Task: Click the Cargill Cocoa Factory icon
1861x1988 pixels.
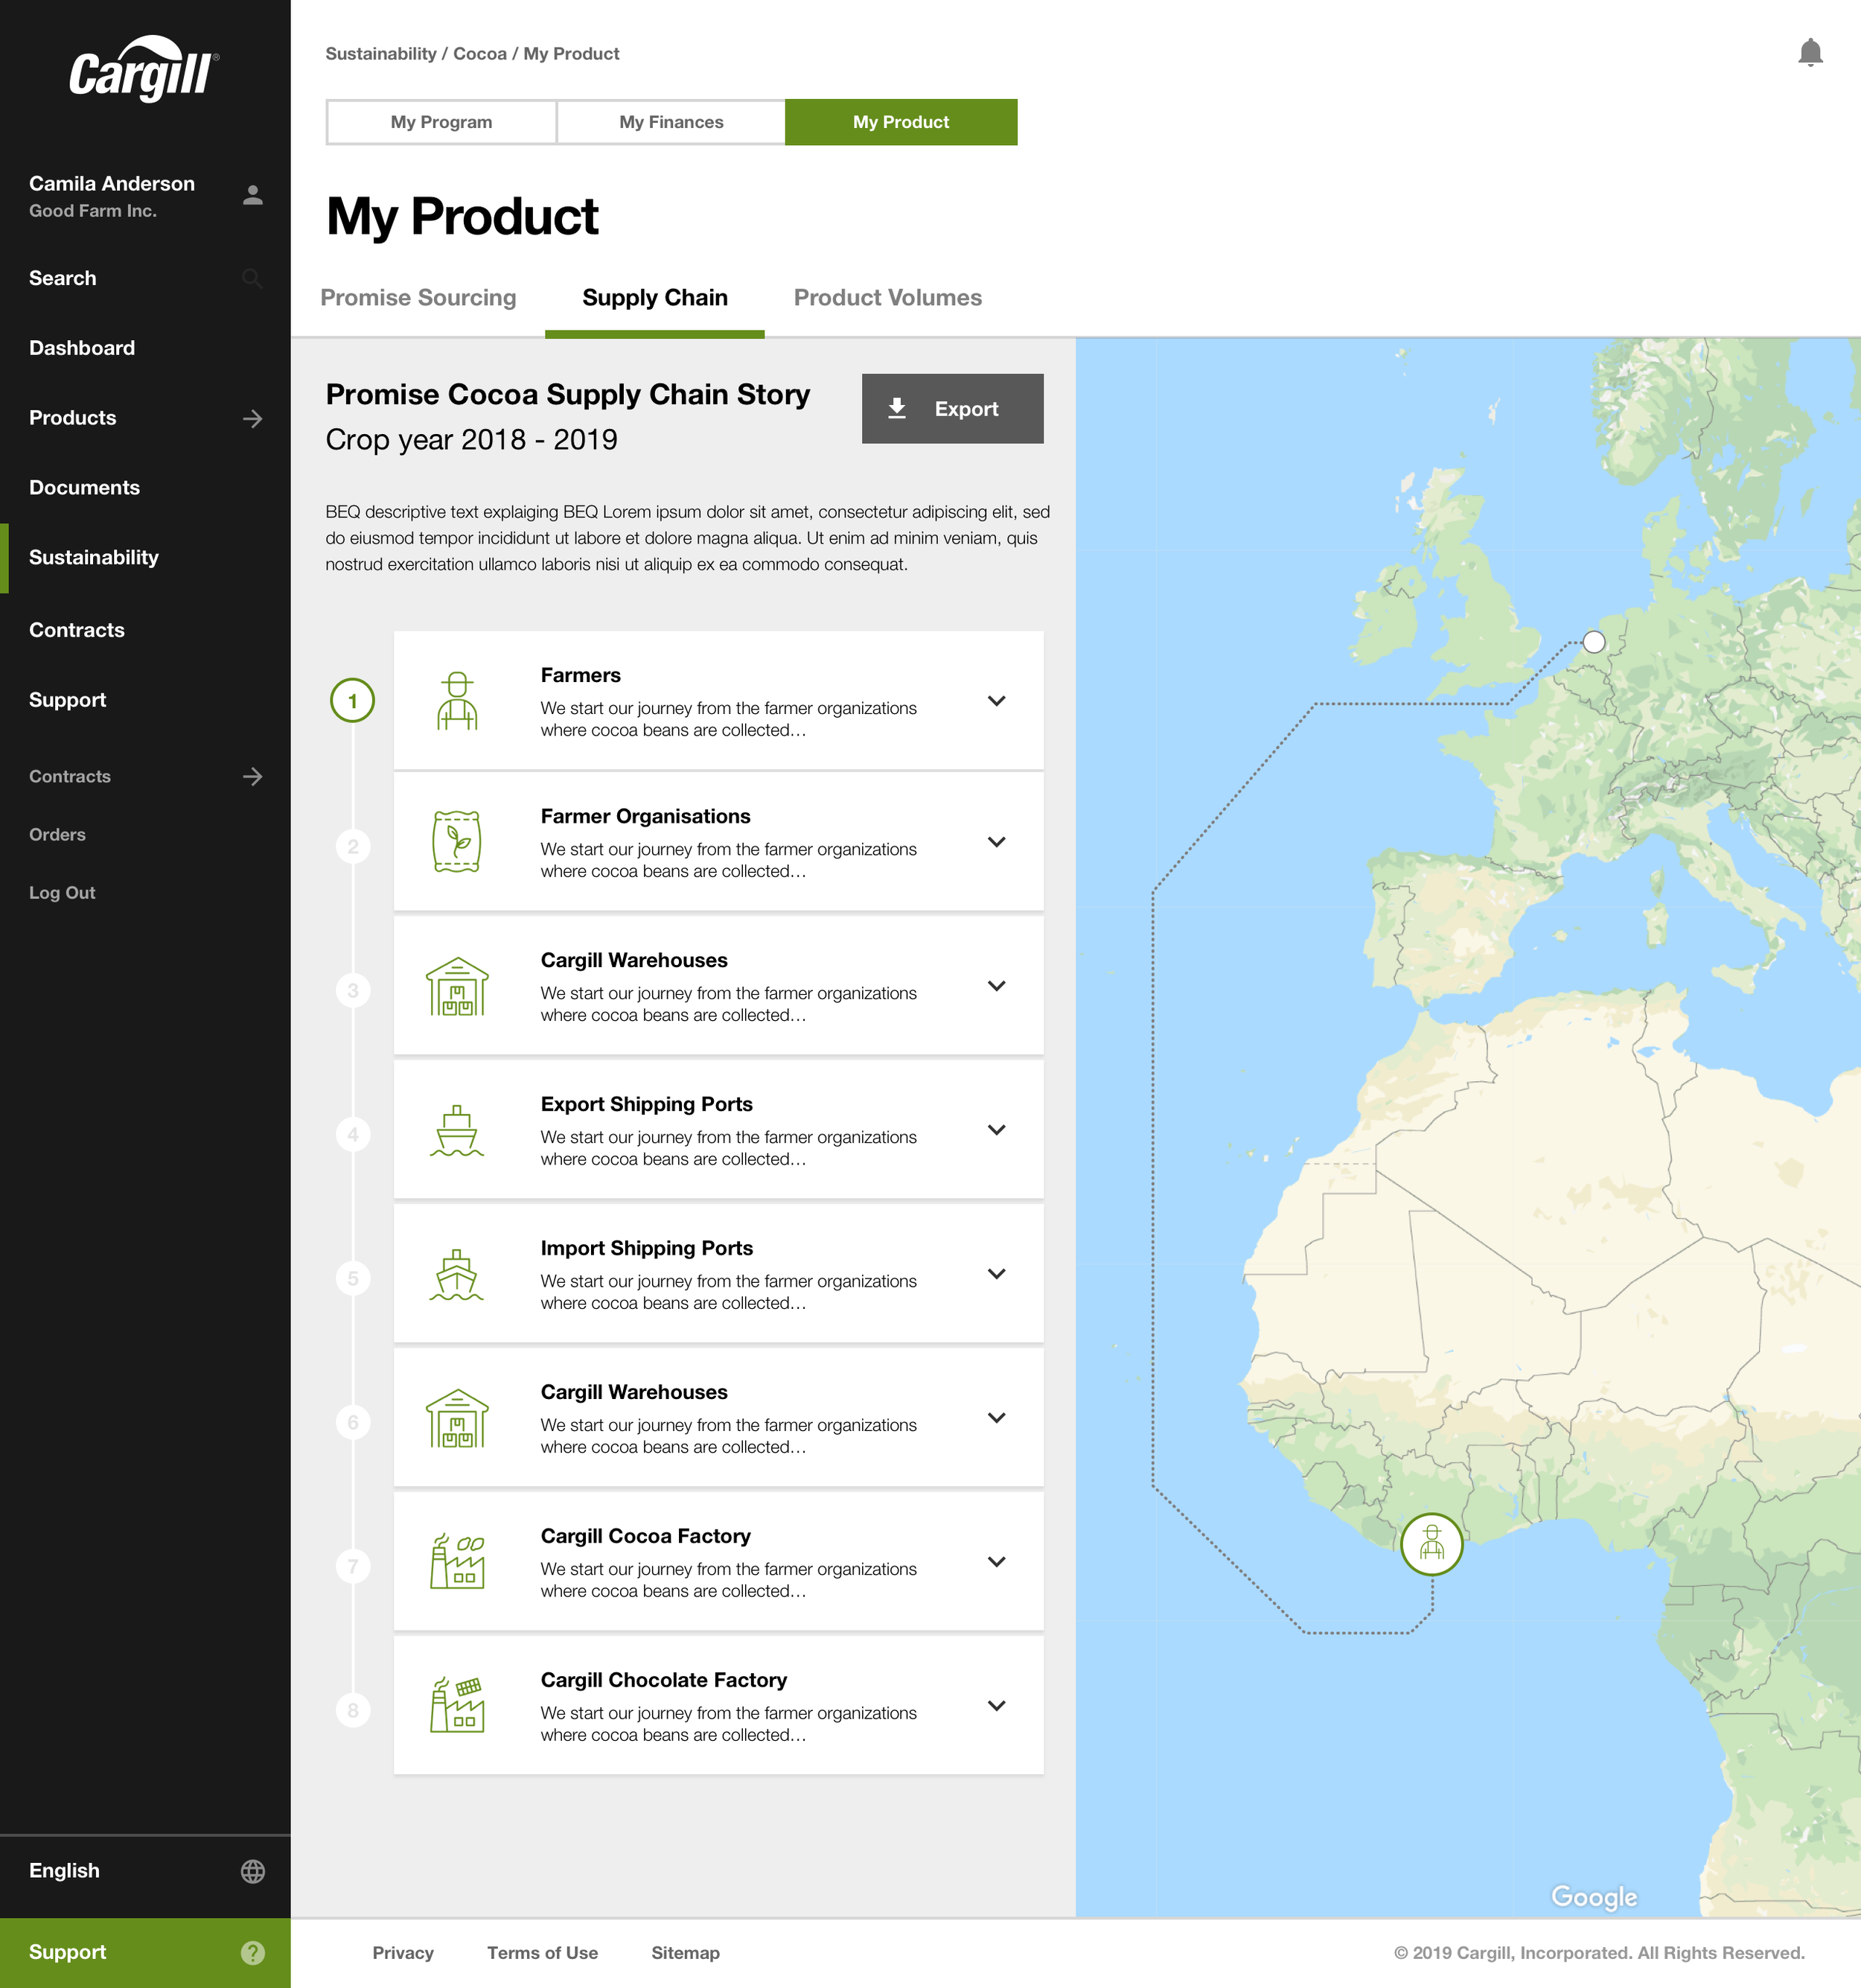Action: (x=457, y=1562)
